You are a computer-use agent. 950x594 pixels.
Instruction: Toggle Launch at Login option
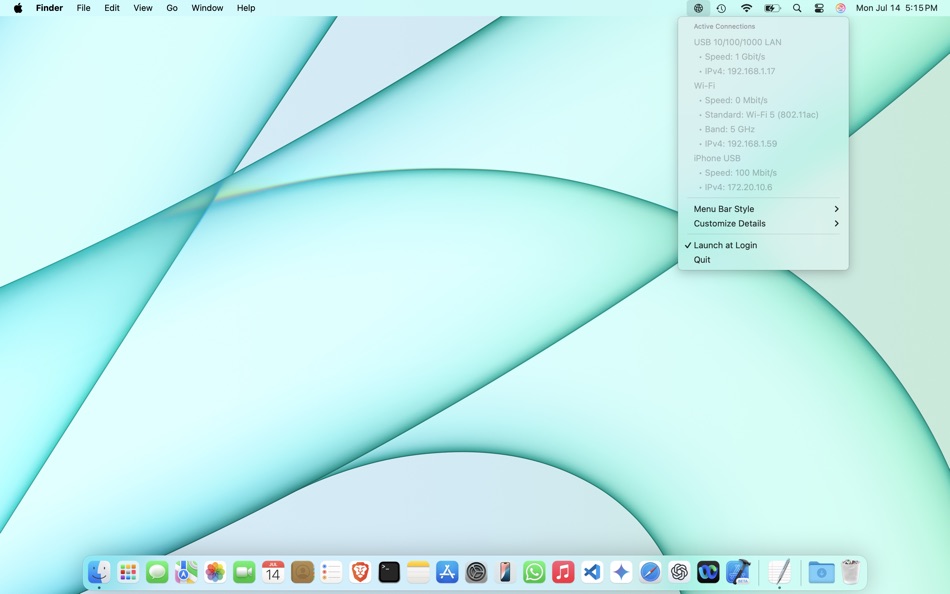tap(722, 245)
